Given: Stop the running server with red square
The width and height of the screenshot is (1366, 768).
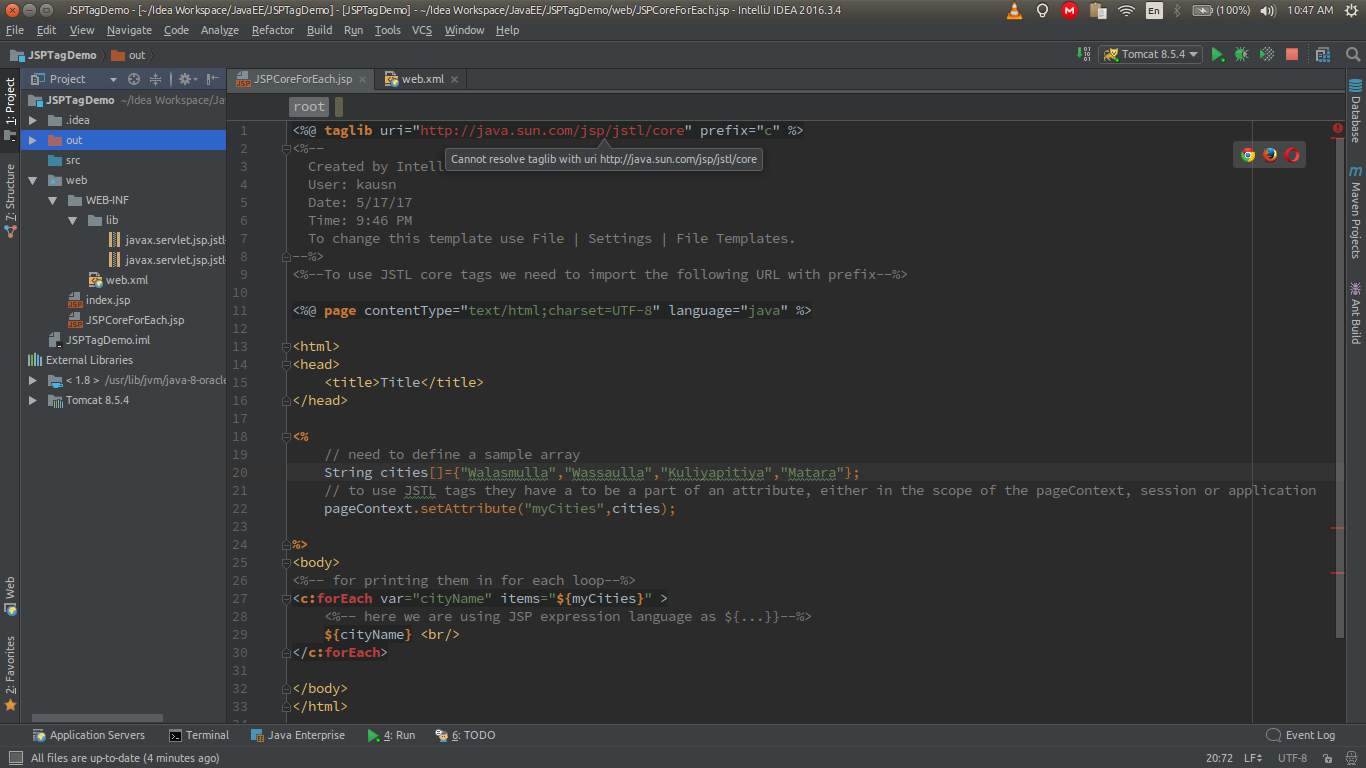Looking at the screenshot, I should (x=1292, y=55).
